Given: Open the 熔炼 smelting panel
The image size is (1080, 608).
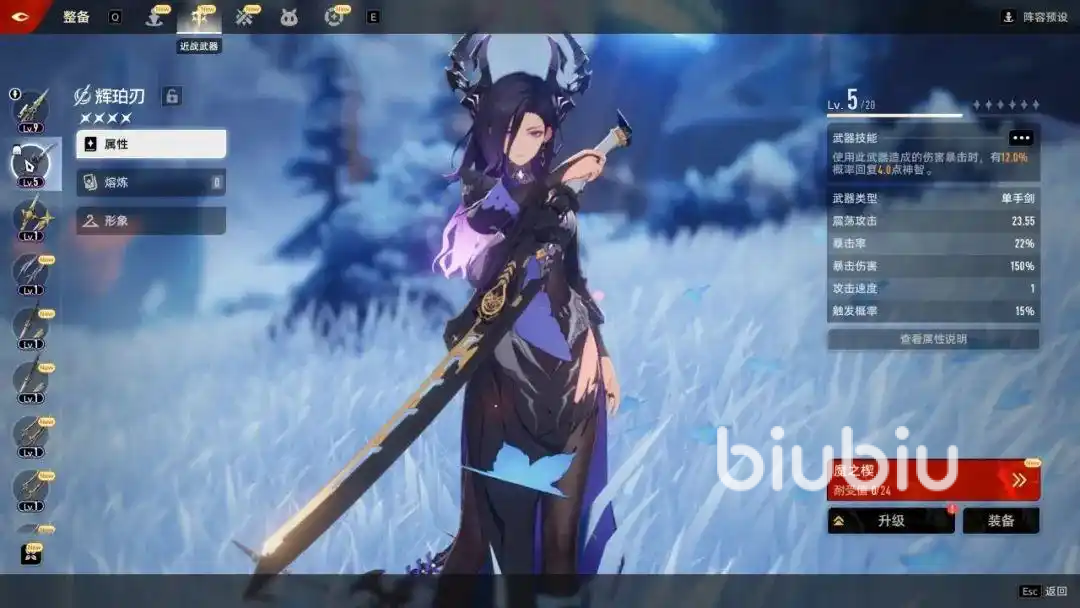Looking at the screenshot, I should click(x=151, y=183).
